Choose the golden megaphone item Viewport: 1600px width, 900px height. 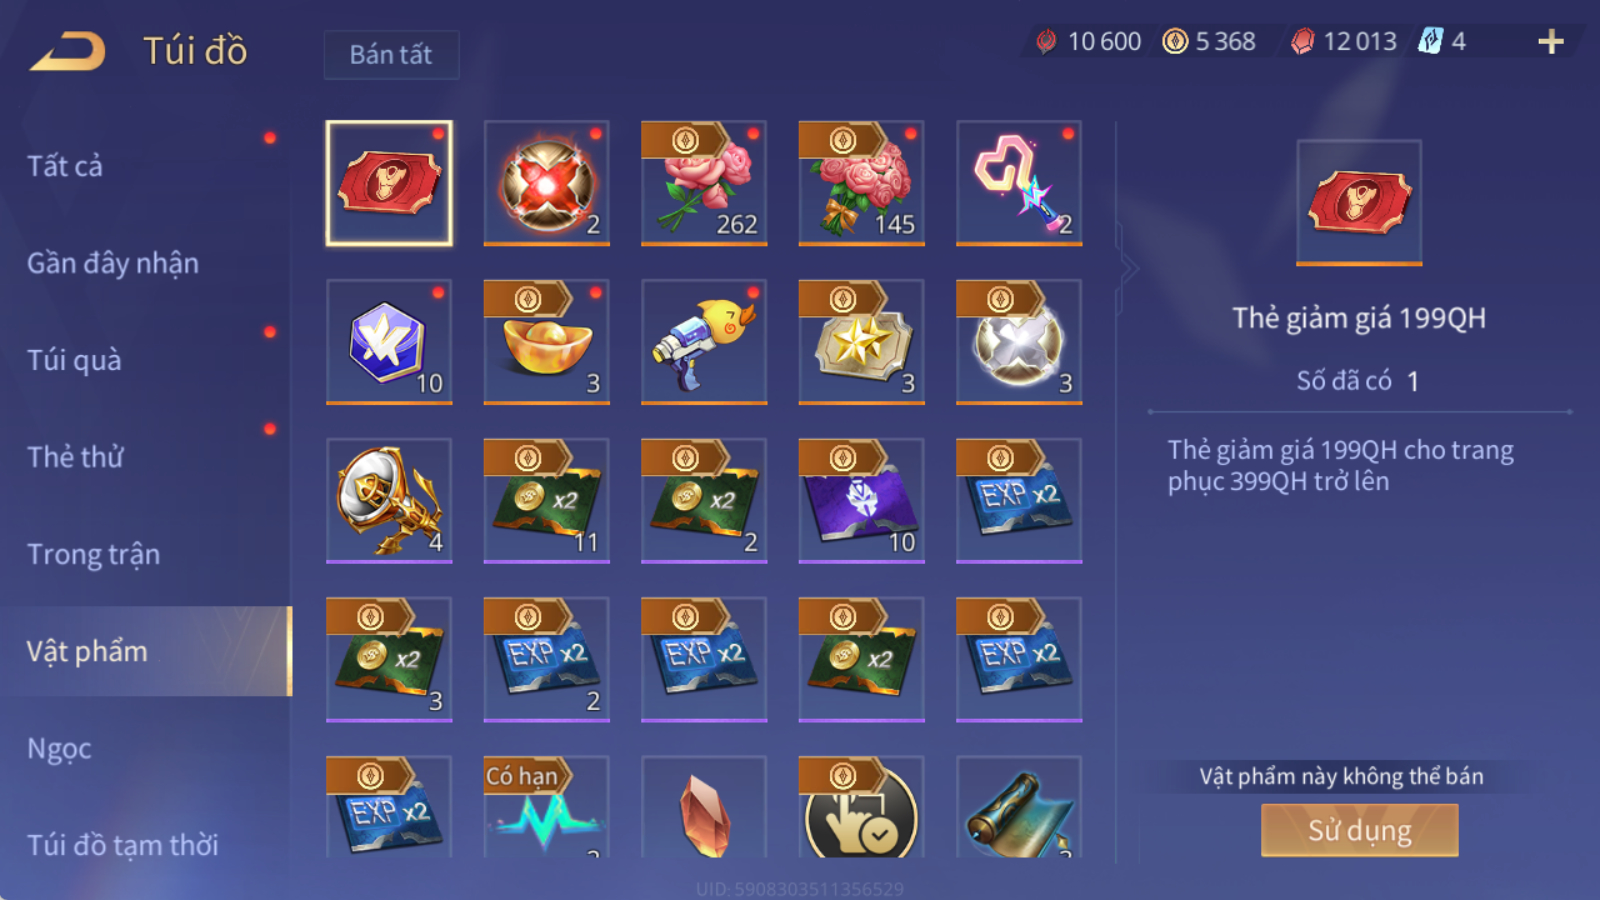coord(389,501)
